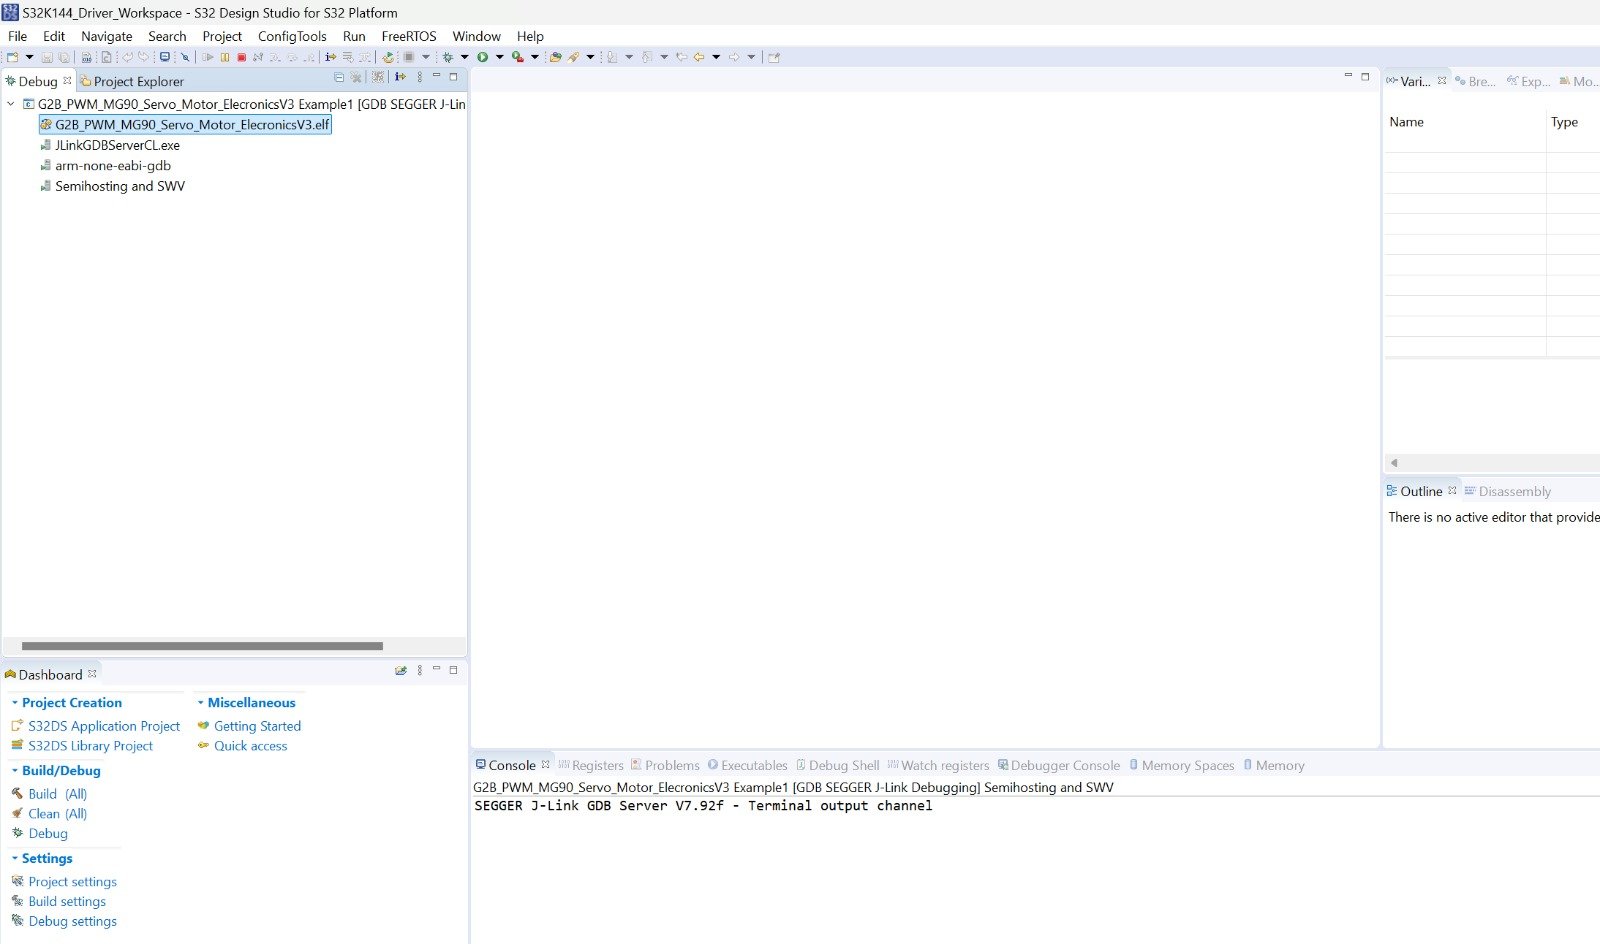Collapse the Miscellaneous dashboard section
This screenshot has width=1600, height=944.
tap(201, 703)
